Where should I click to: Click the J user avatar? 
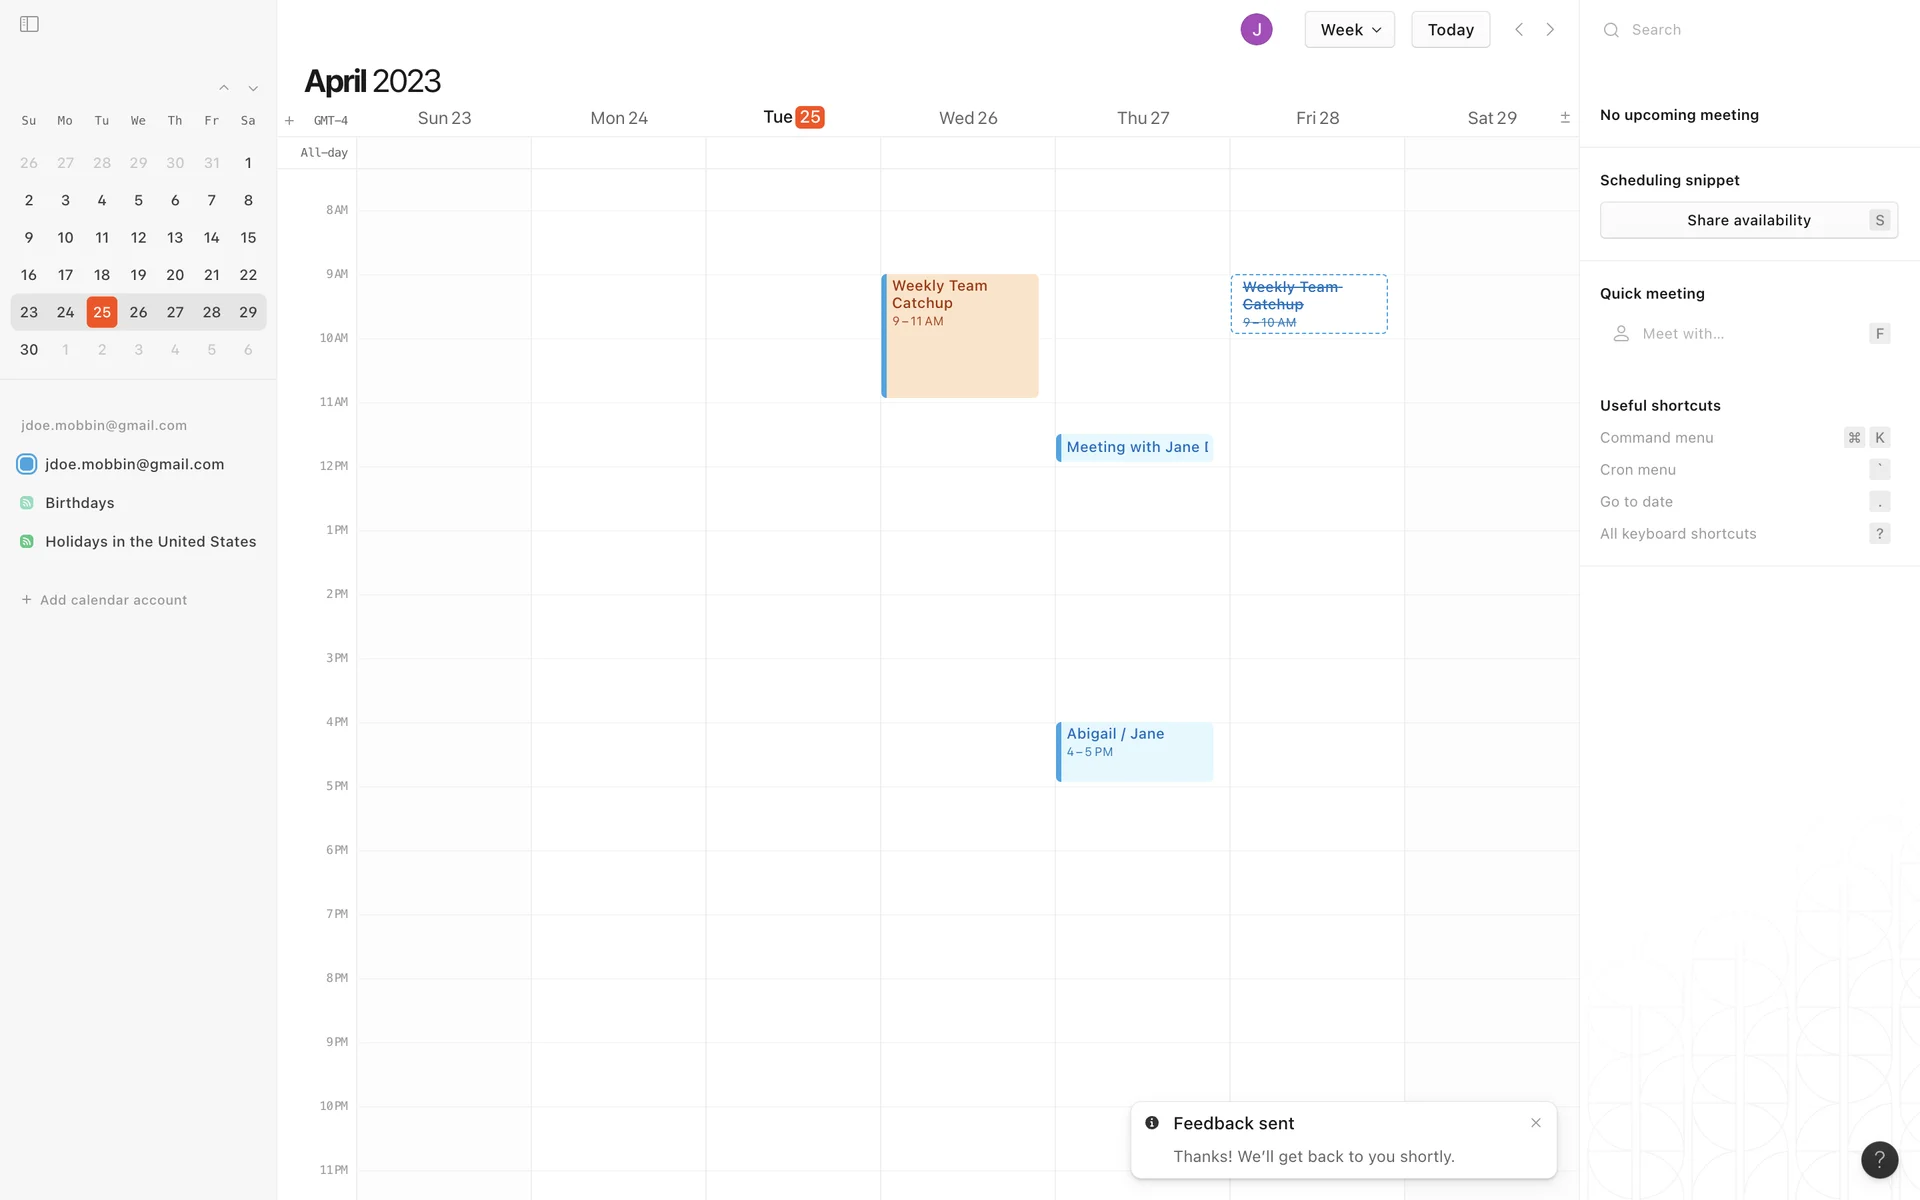[1256, 30]
